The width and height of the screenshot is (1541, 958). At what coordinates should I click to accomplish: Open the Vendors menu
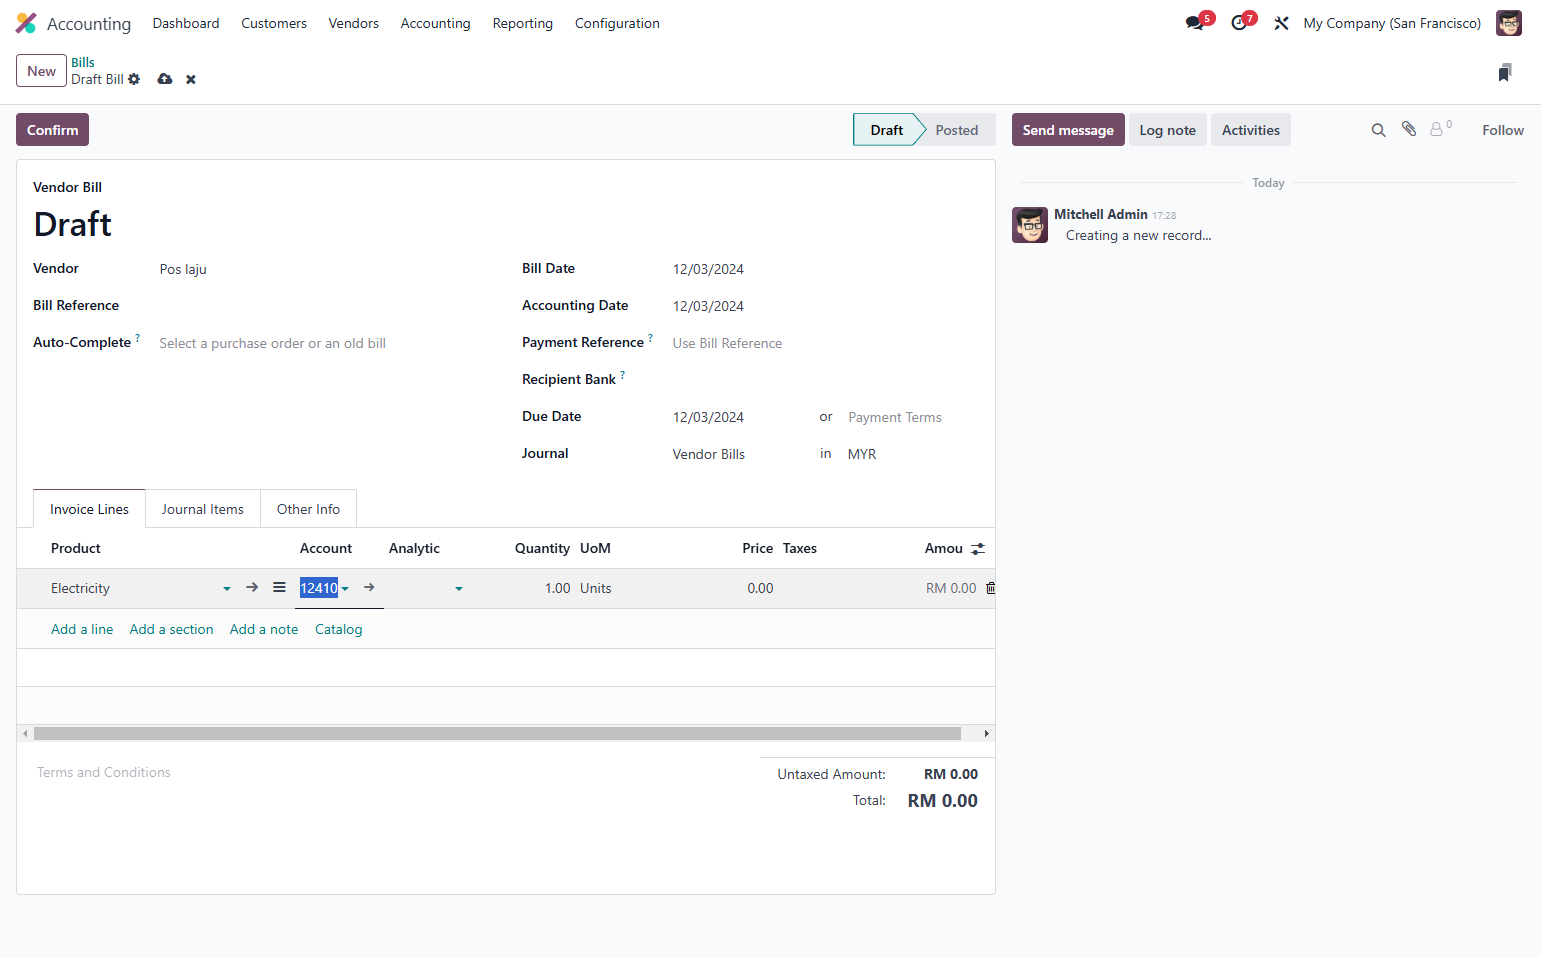coord(354,23)
